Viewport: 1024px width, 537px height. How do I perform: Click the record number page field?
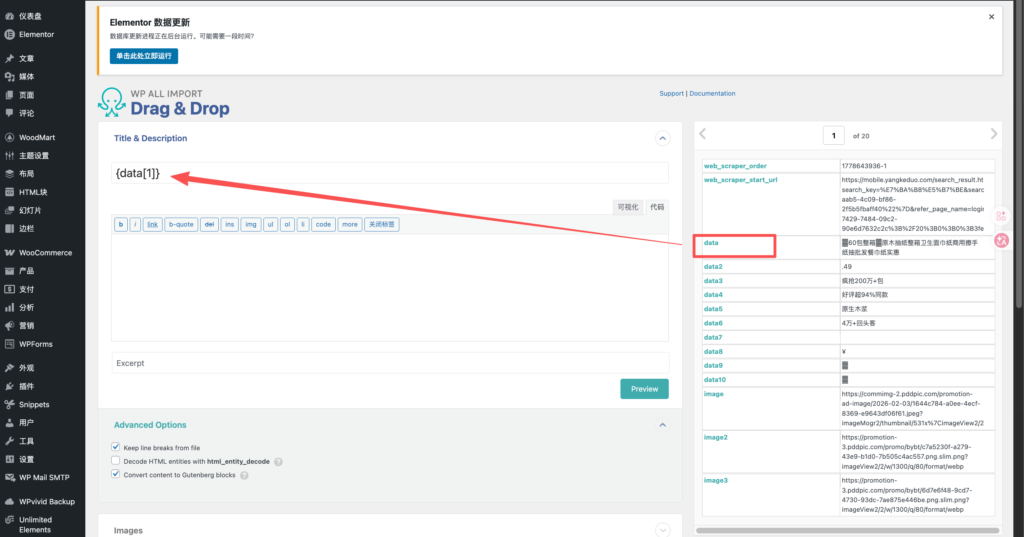(x=833, y=136)
